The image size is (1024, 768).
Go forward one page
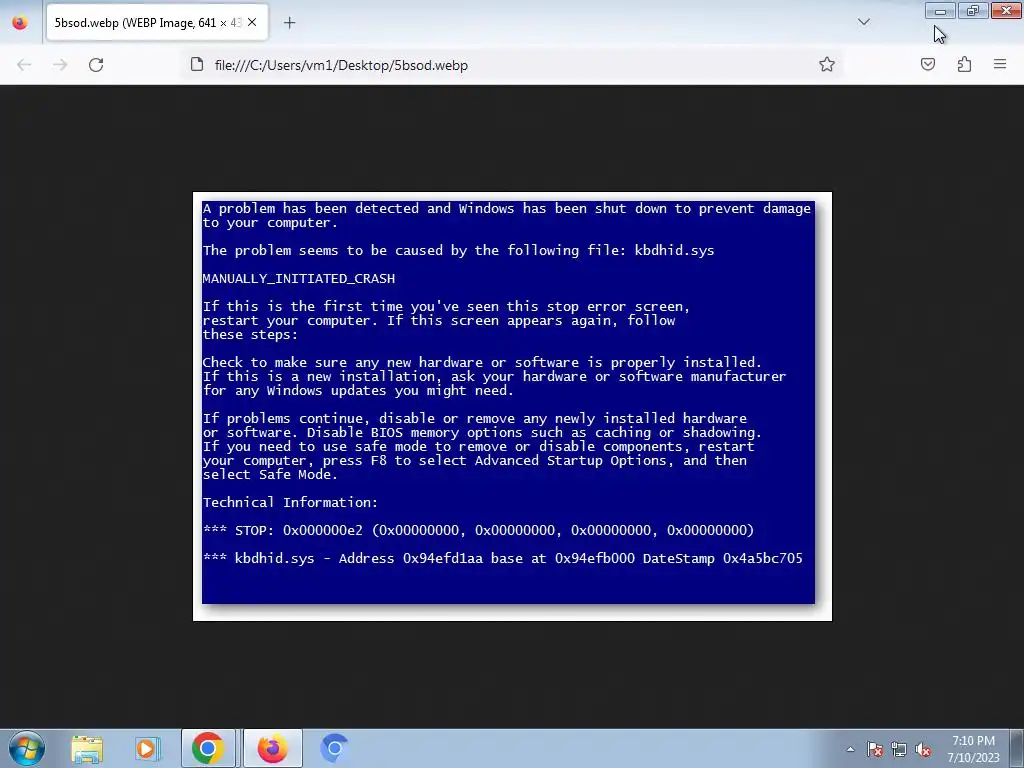pos(60,65)
